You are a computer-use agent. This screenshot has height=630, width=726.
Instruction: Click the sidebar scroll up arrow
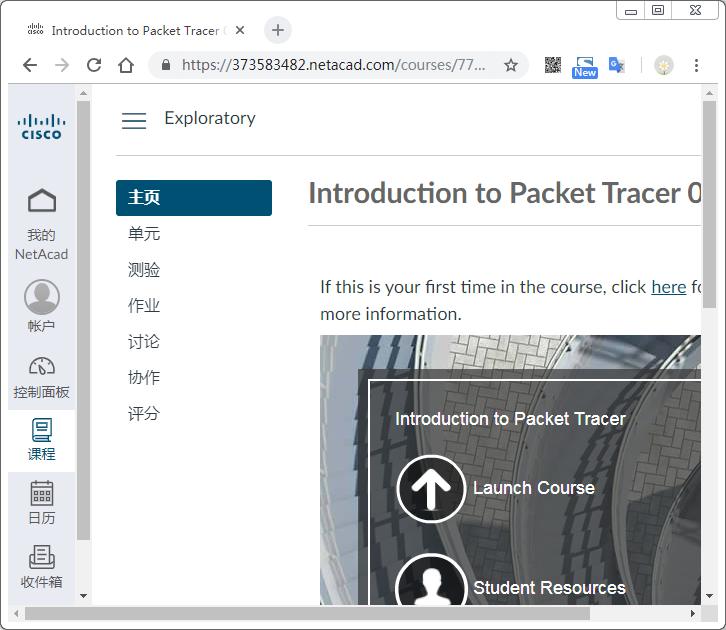pos(83,94)
